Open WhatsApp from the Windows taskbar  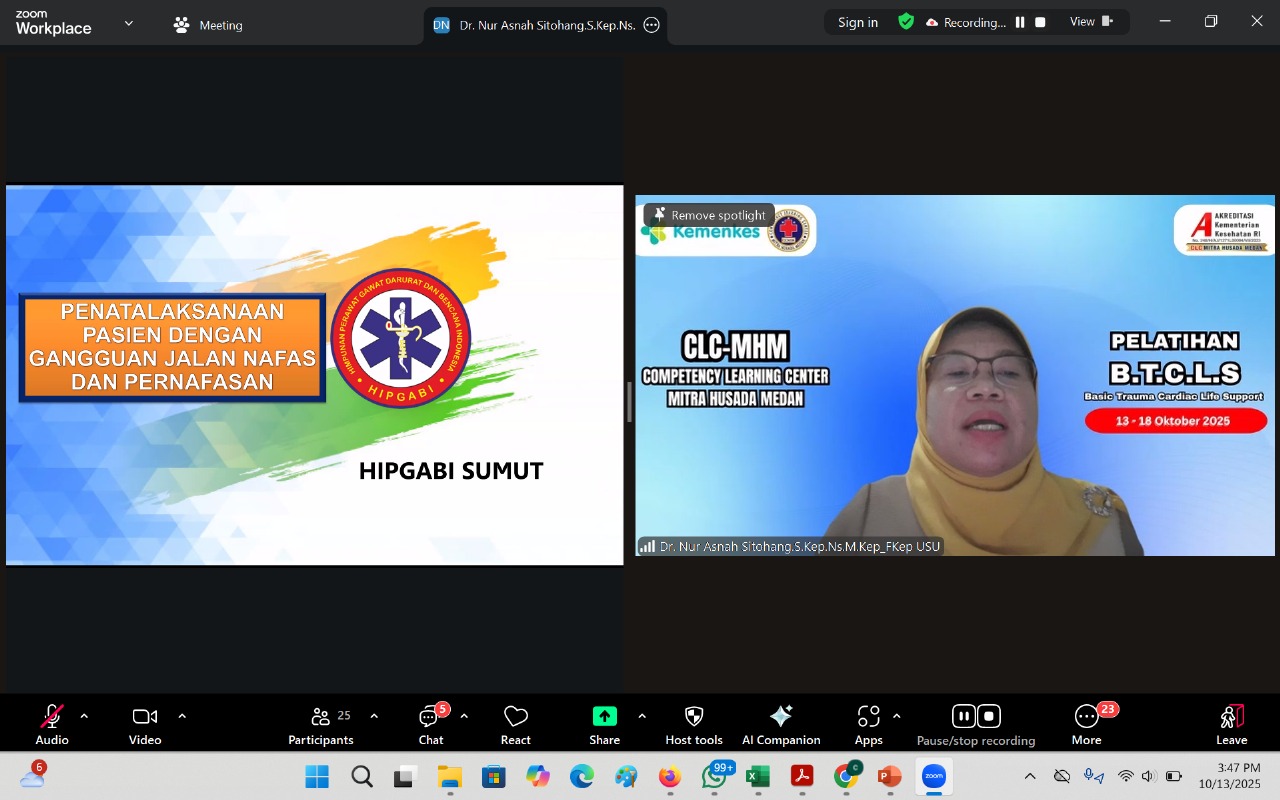coord(714,777)
